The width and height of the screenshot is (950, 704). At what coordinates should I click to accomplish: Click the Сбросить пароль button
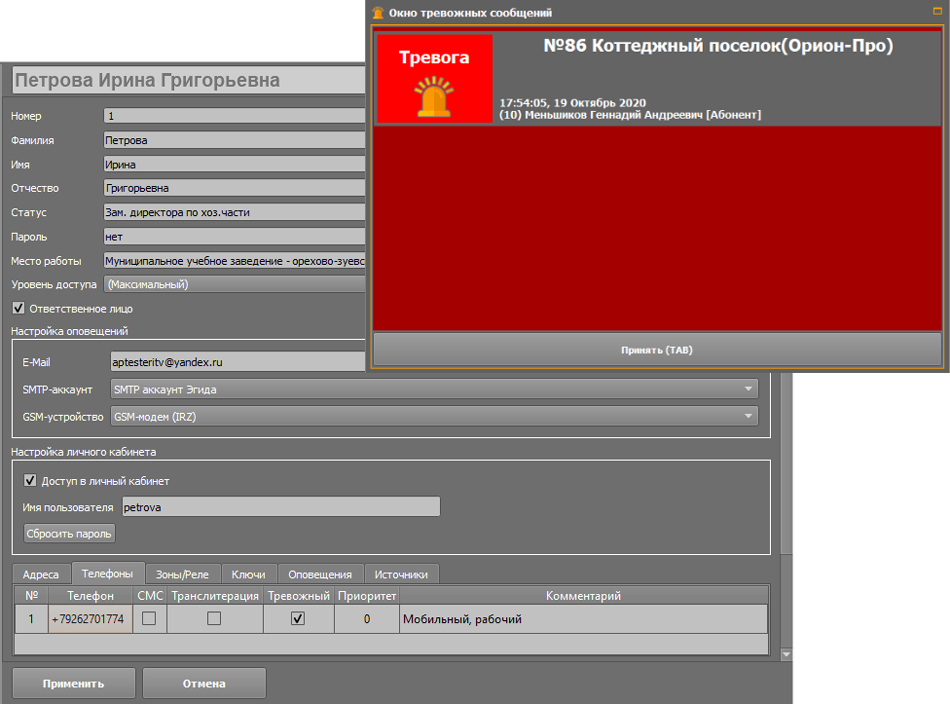pyautogui.click(x=70, y=534)
